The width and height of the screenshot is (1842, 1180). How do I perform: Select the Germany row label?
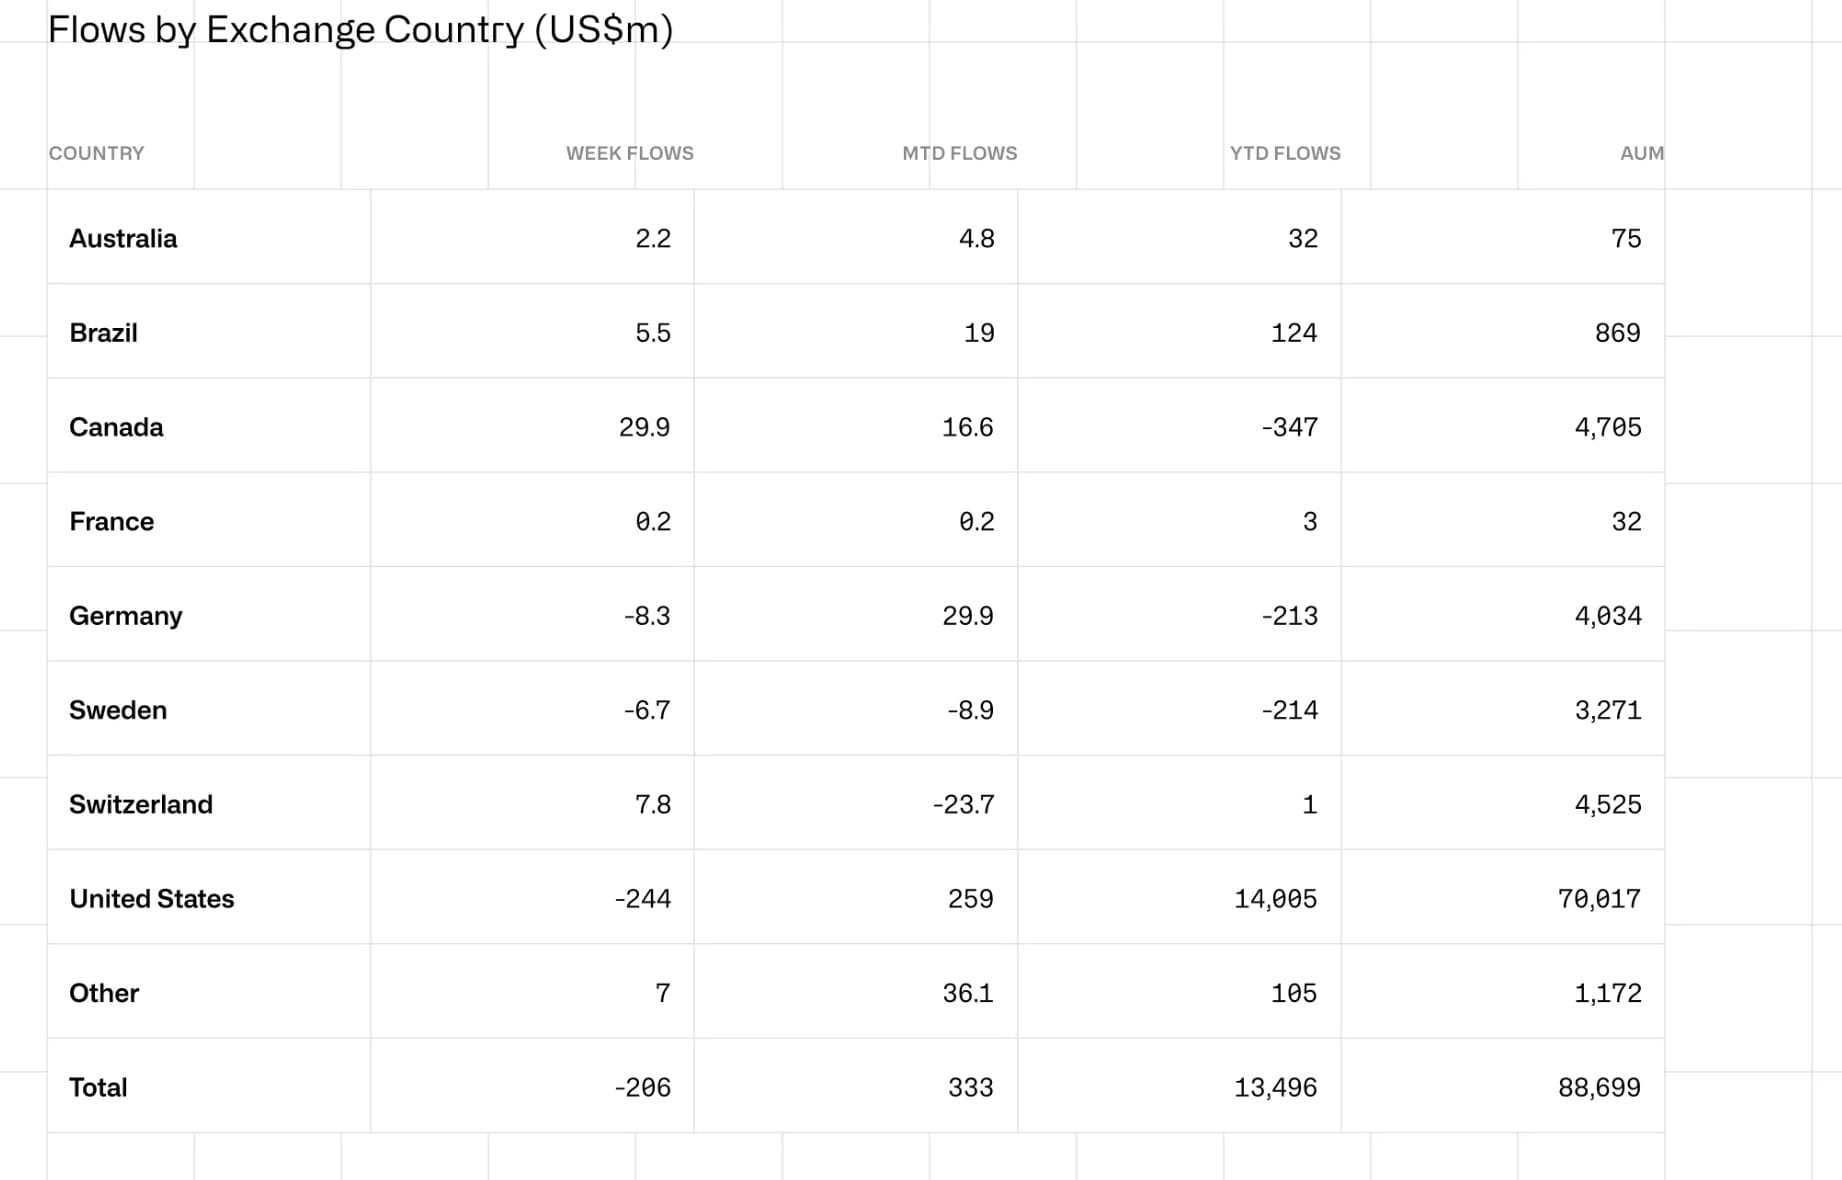coord(126,616)
